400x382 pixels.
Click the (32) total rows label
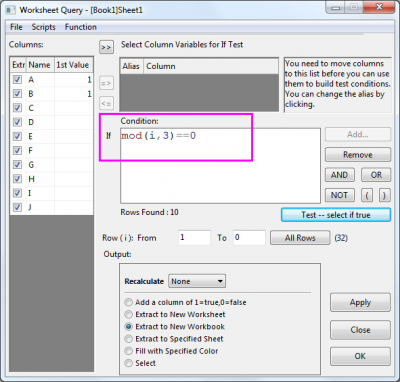coord(341,238)
